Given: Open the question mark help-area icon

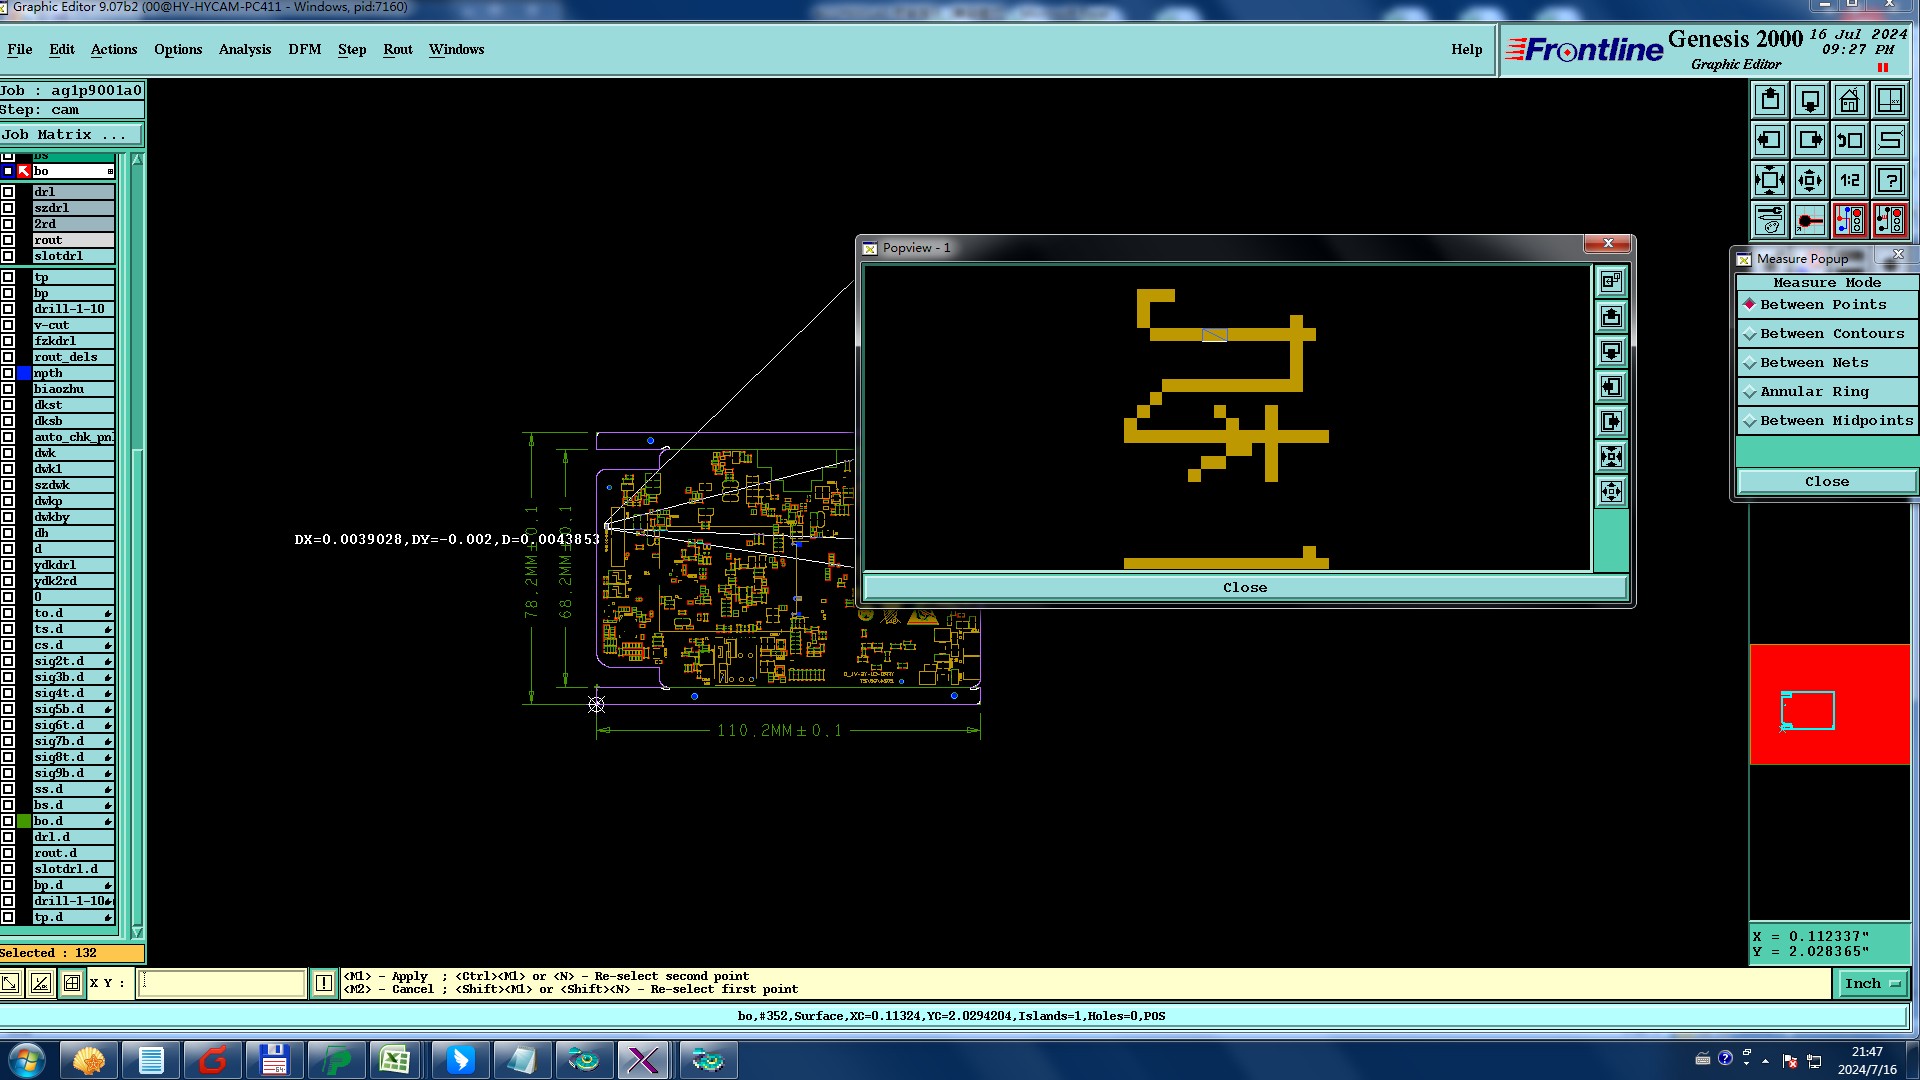Looking at the screenshot, I should coord(1889,180).
